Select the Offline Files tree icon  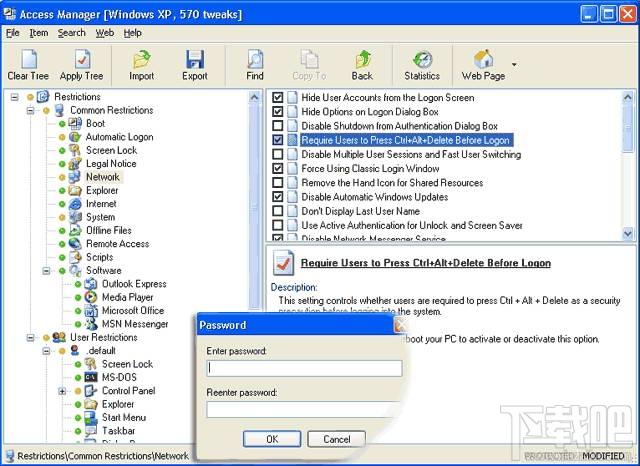[75, 231]
